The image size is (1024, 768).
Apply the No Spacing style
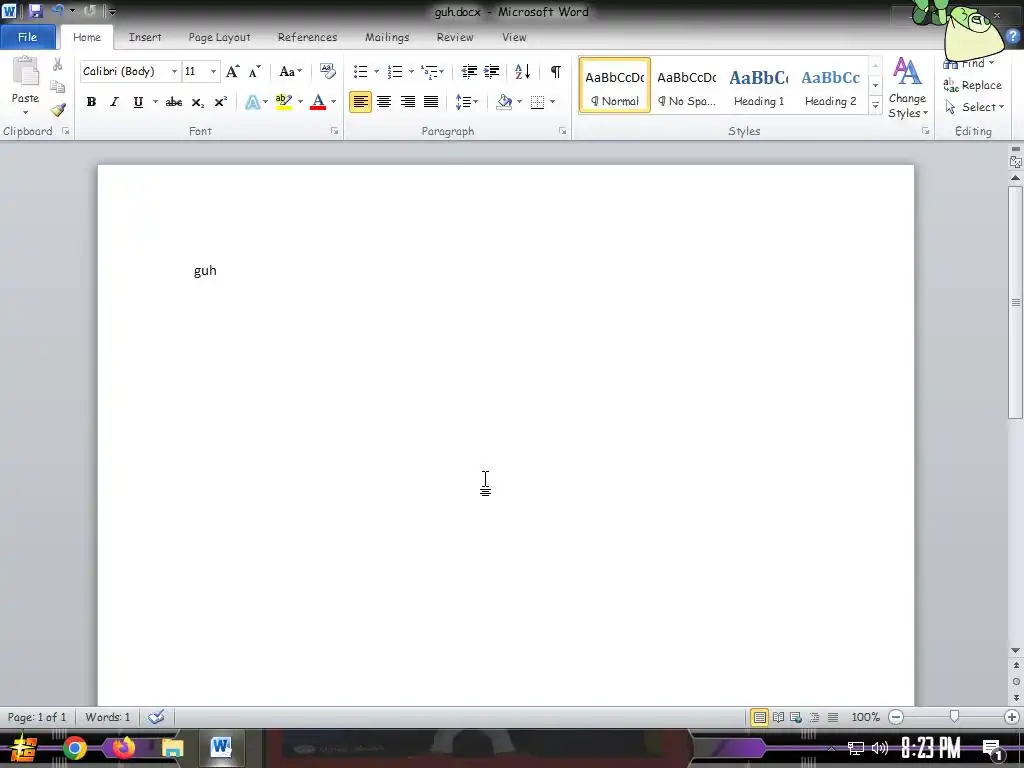pos(687,86)
